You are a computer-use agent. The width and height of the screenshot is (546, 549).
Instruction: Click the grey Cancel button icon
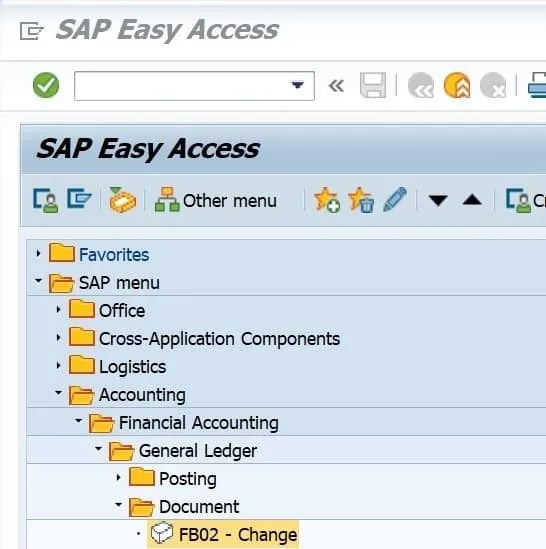pos(493,85)
